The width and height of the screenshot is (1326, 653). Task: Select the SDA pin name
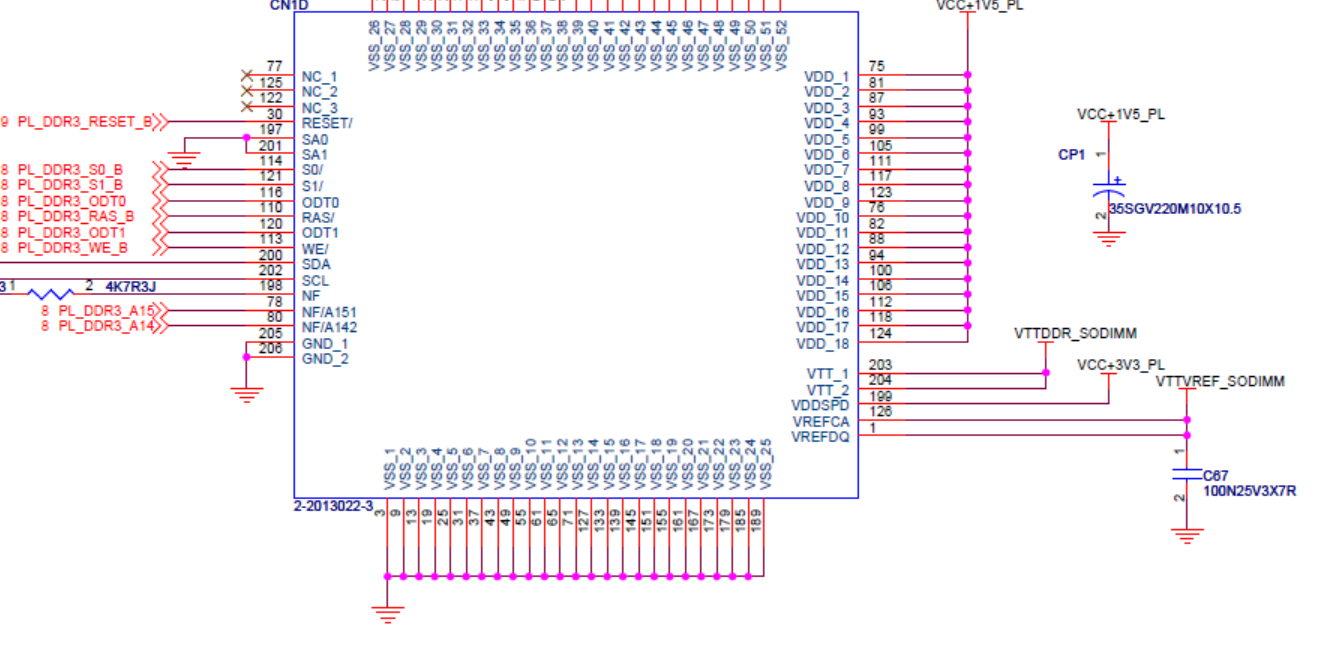[x=315, y=265]
